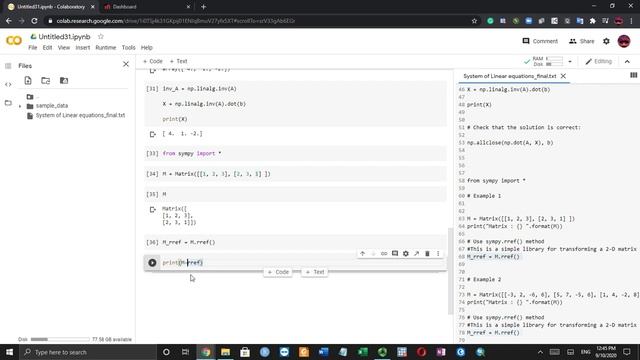Open the Edit menu
This screenshot has height=360, width=640.
coord(47,48)
